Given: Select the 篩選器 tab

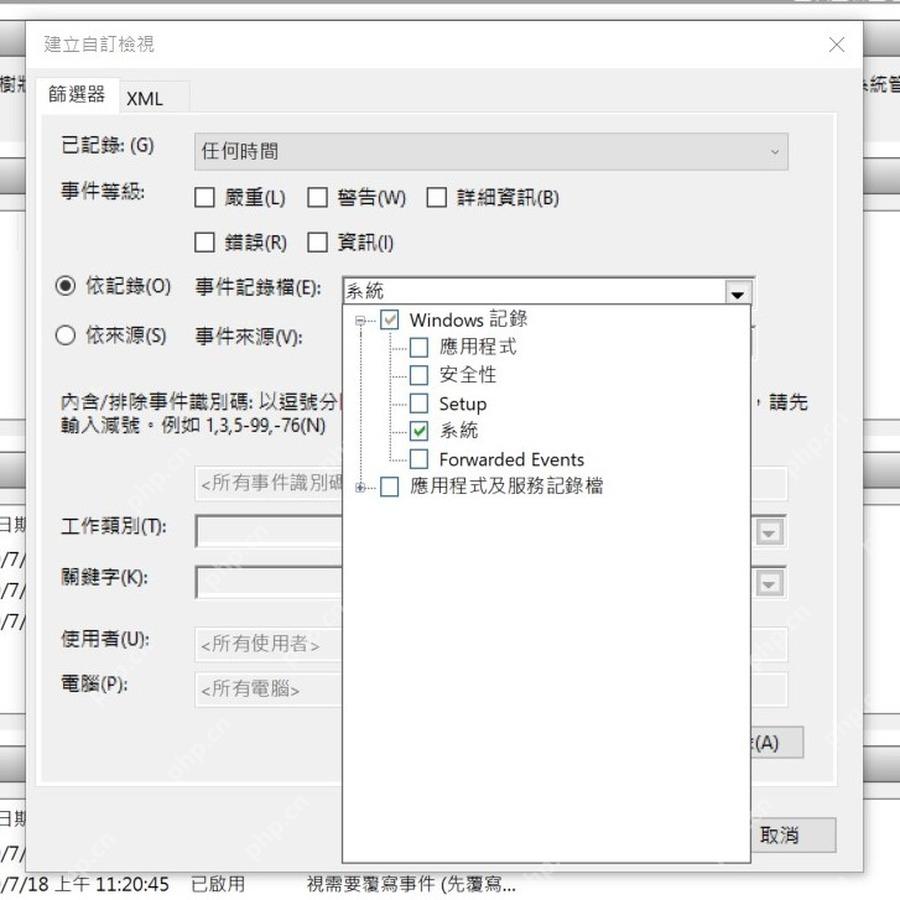Looking at the screenshot, I should [x=77, y=94].
